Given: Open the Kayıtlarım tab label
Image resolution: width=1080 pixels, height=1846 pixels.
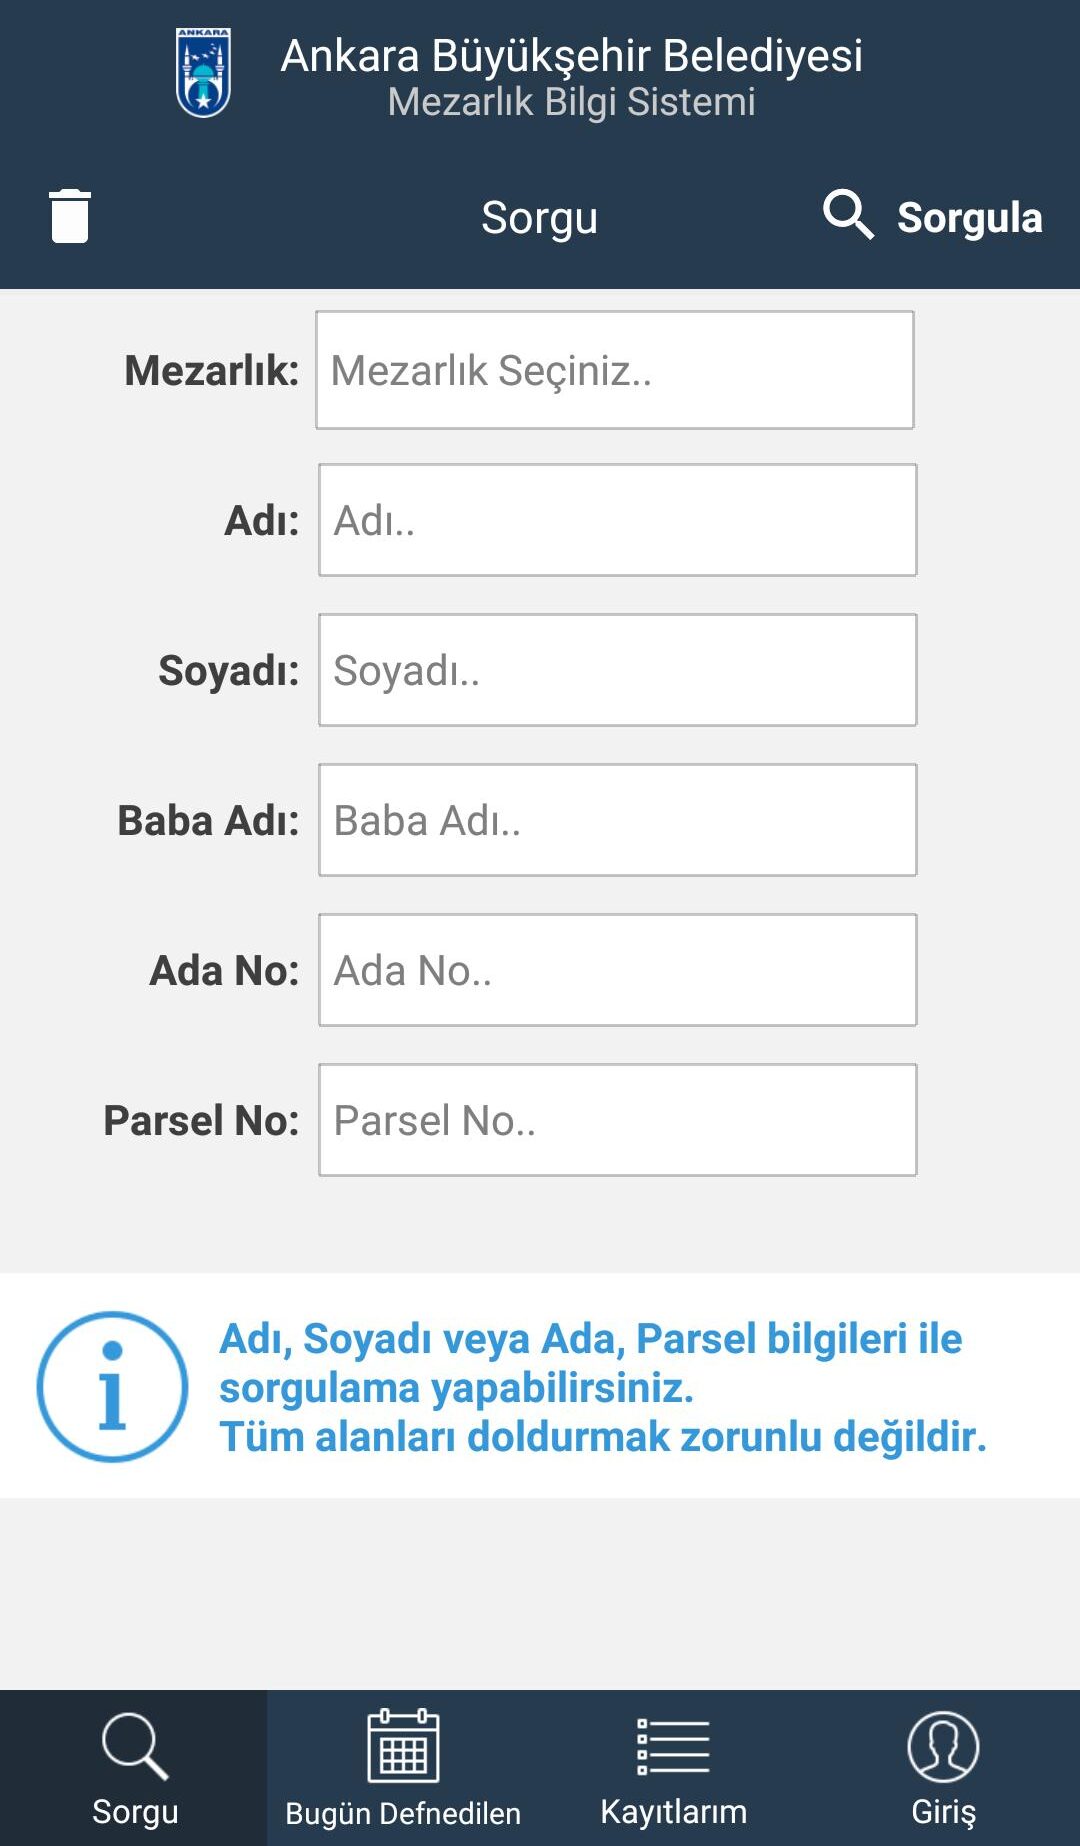Looking at the screenshot, I should [674, 1811].
